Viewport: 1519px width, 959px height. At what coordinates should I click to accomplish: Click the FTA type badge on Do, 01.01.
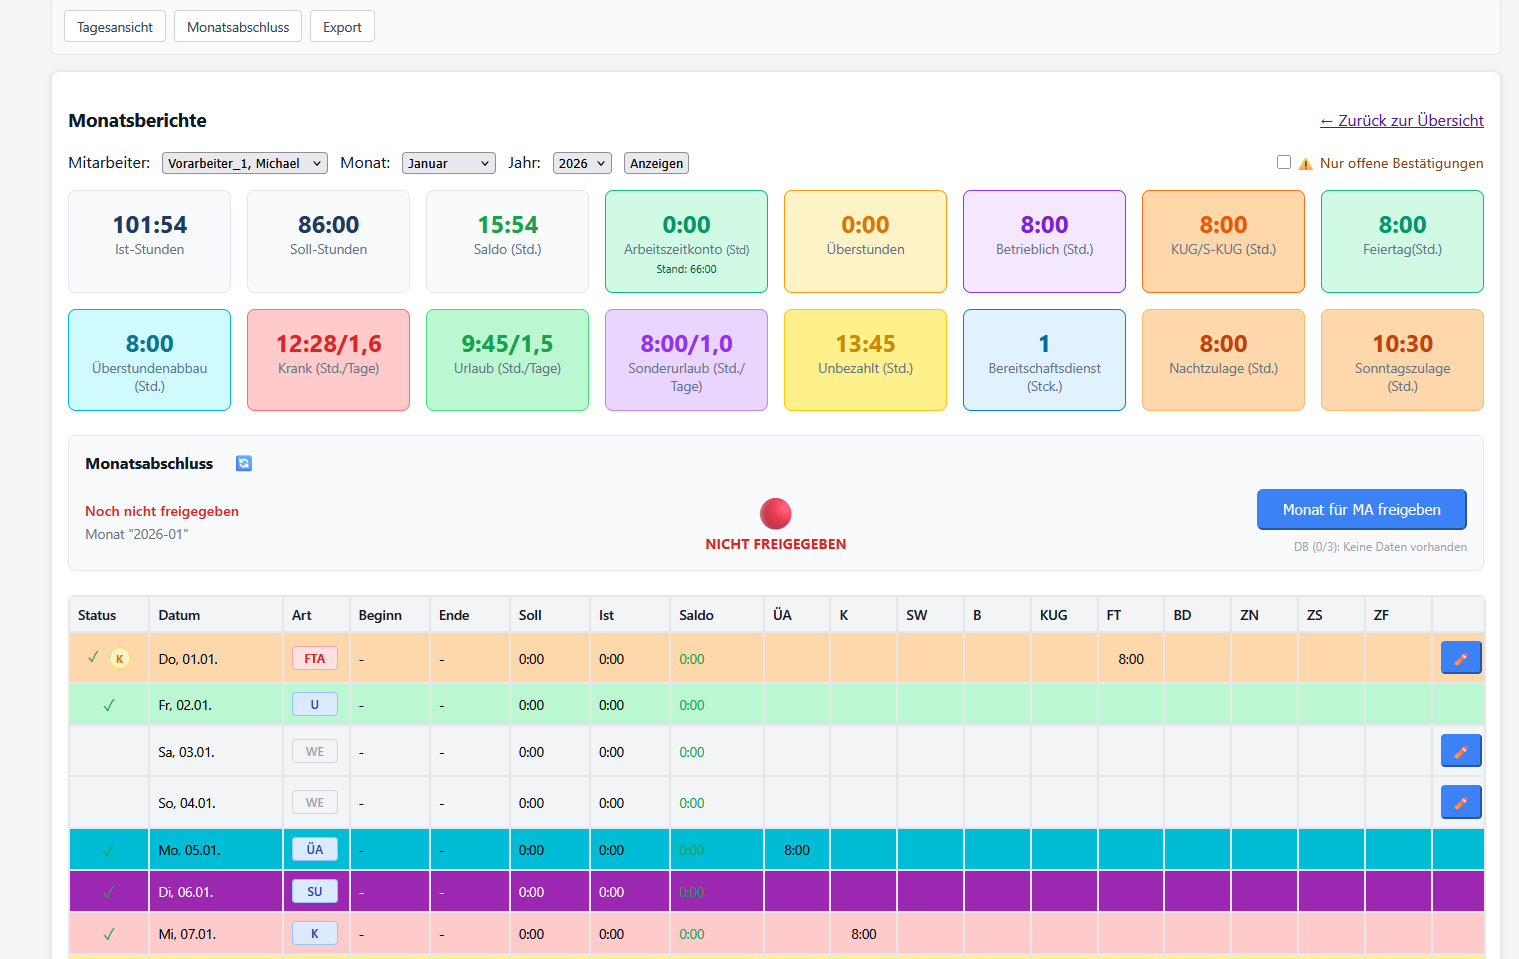coord(315,658)
